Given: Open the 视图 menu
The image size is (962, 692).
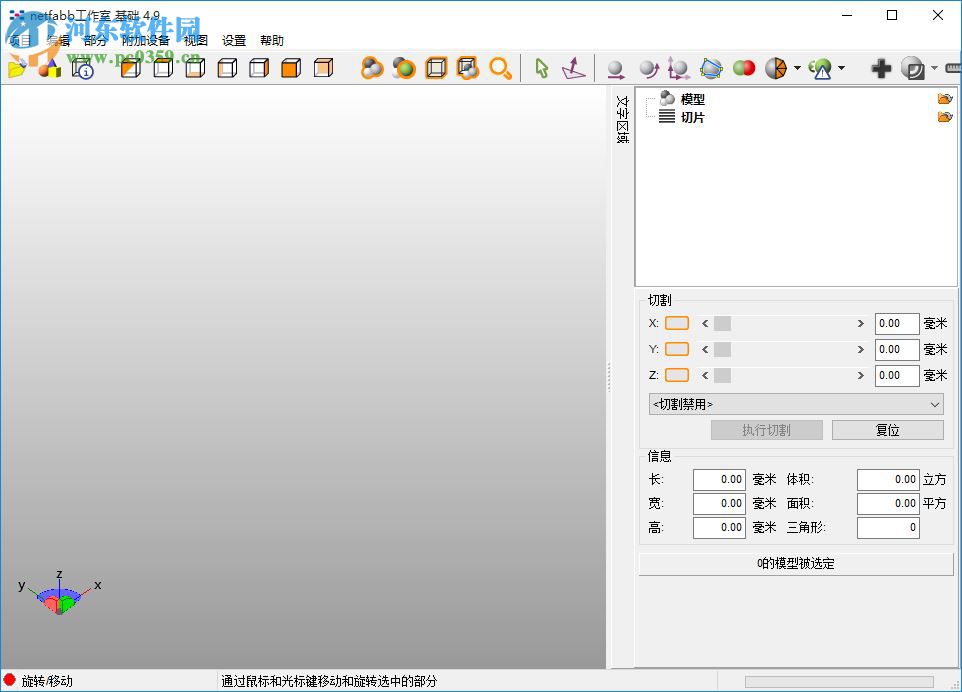Looking at the screenshot, I should coord(196,40).
